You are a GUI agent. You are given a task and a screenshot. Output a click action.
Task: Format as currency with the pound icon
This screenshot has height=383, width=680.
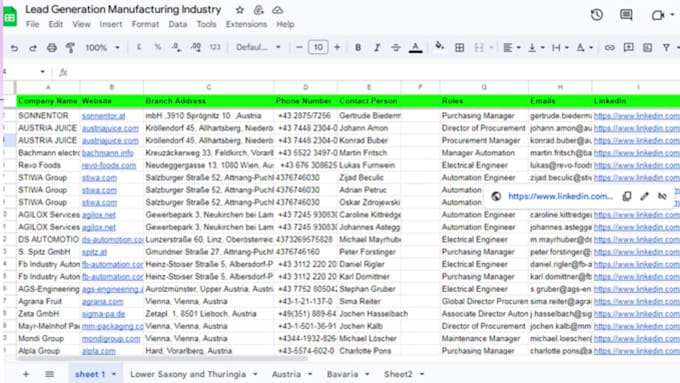pos(139,47)
